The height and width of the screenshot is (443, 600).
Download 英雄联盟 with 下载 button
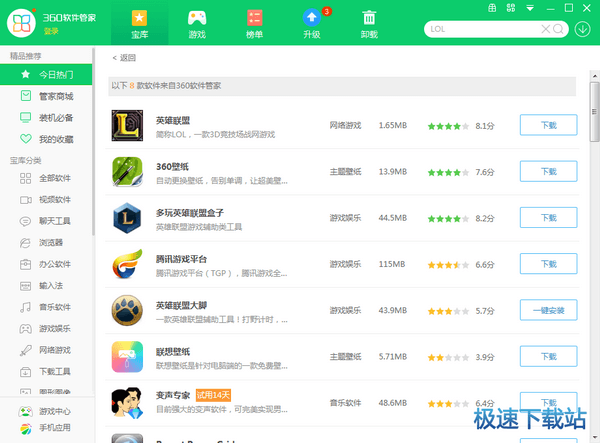pos(548,125)
